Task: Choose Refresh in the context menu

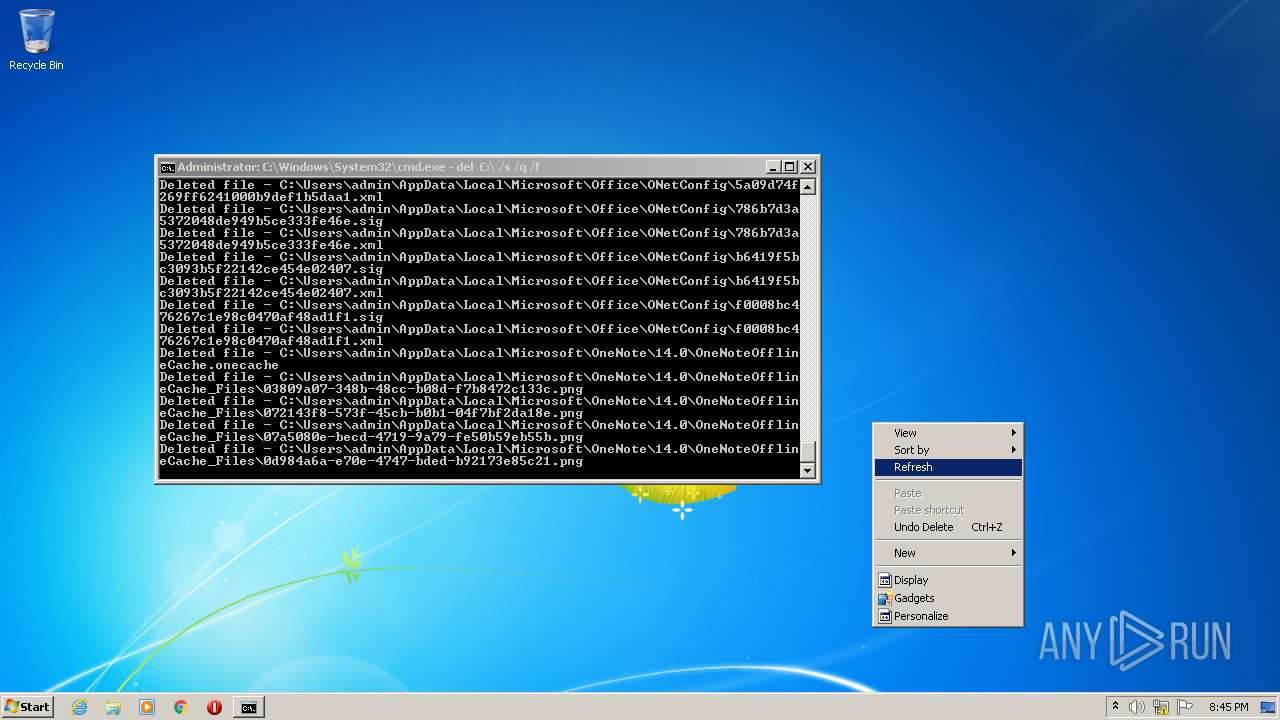Action: (x=948, y=467)
